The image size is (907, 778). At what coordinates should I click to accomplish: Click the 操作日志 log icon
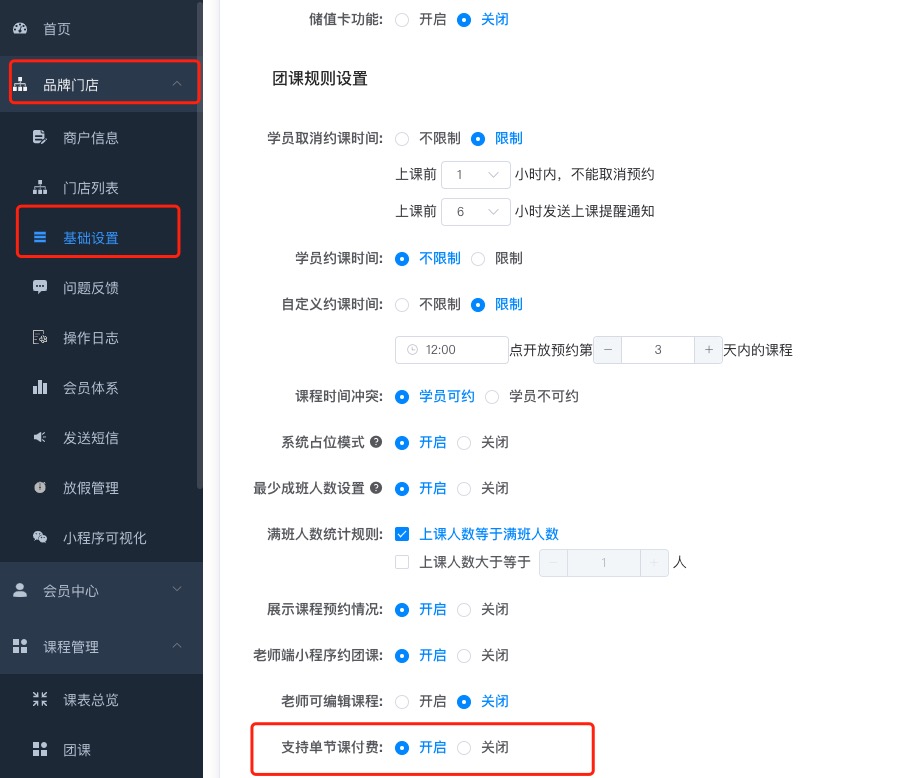pyautogui.click(x=40, y=338)
